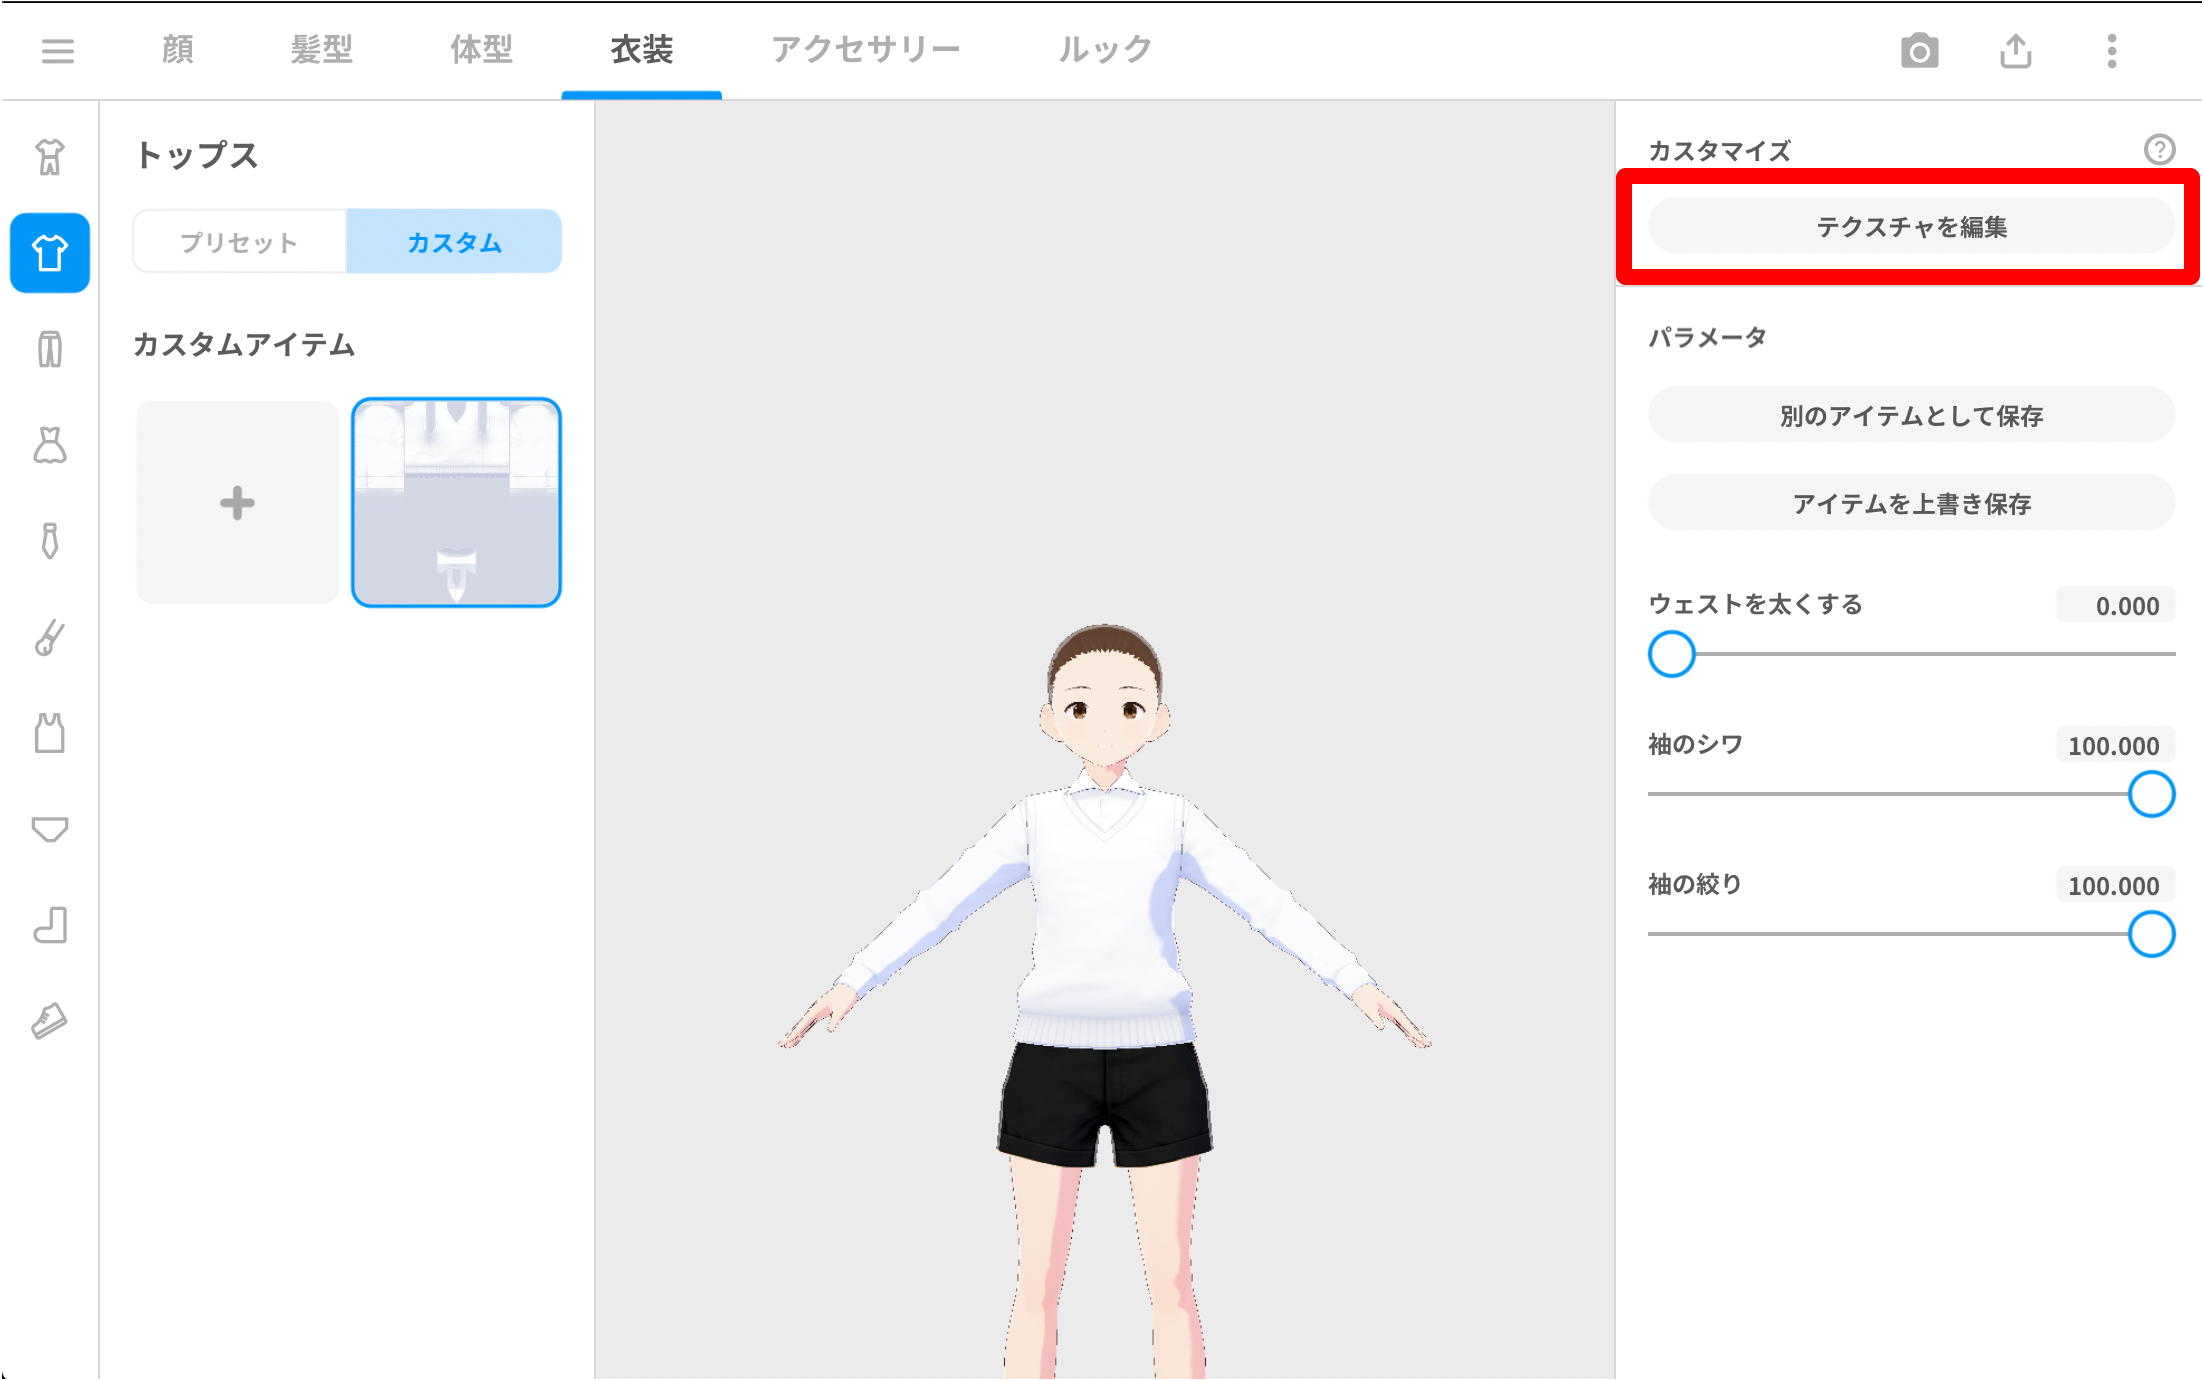2204x1380 pixels.
Task: Take a snapshot with the camera icon
Action: click(x=1919, y=51)
